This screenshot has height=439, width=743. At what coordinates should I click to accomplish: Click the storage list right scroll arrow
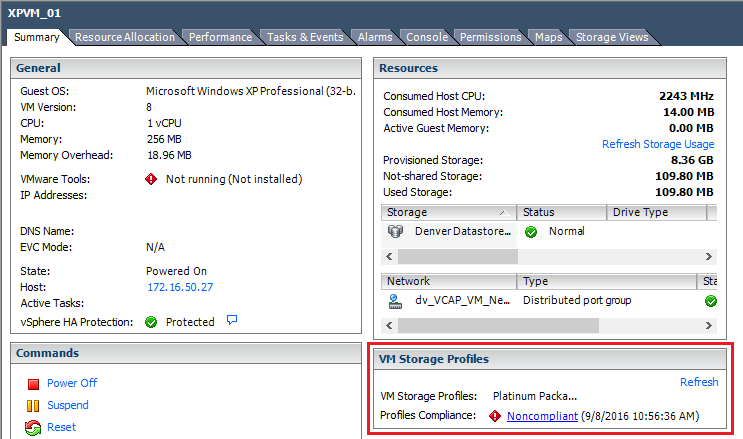(709, 256)
